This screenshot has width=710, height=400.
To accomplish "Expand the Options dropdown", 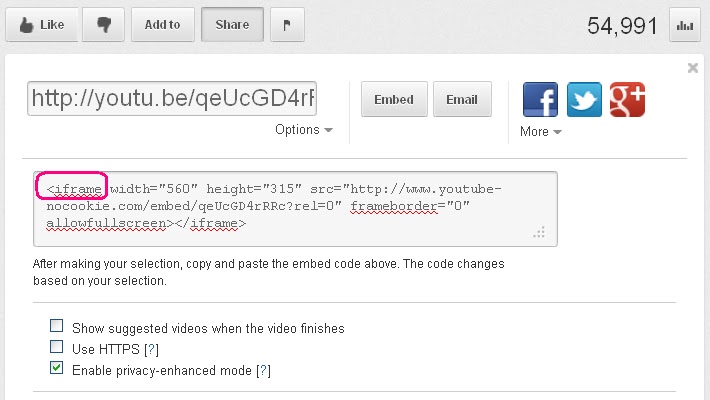I will pos(304,130).
